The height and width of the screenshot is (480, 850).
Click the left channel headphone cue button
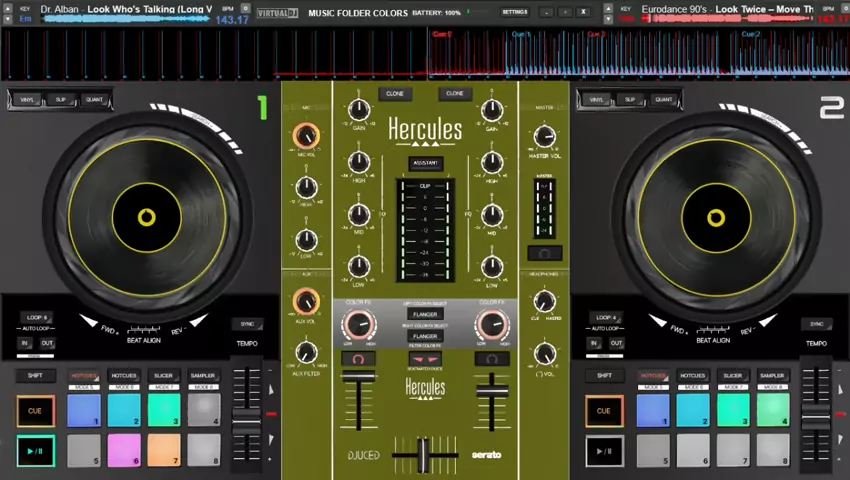pos(358,359)
